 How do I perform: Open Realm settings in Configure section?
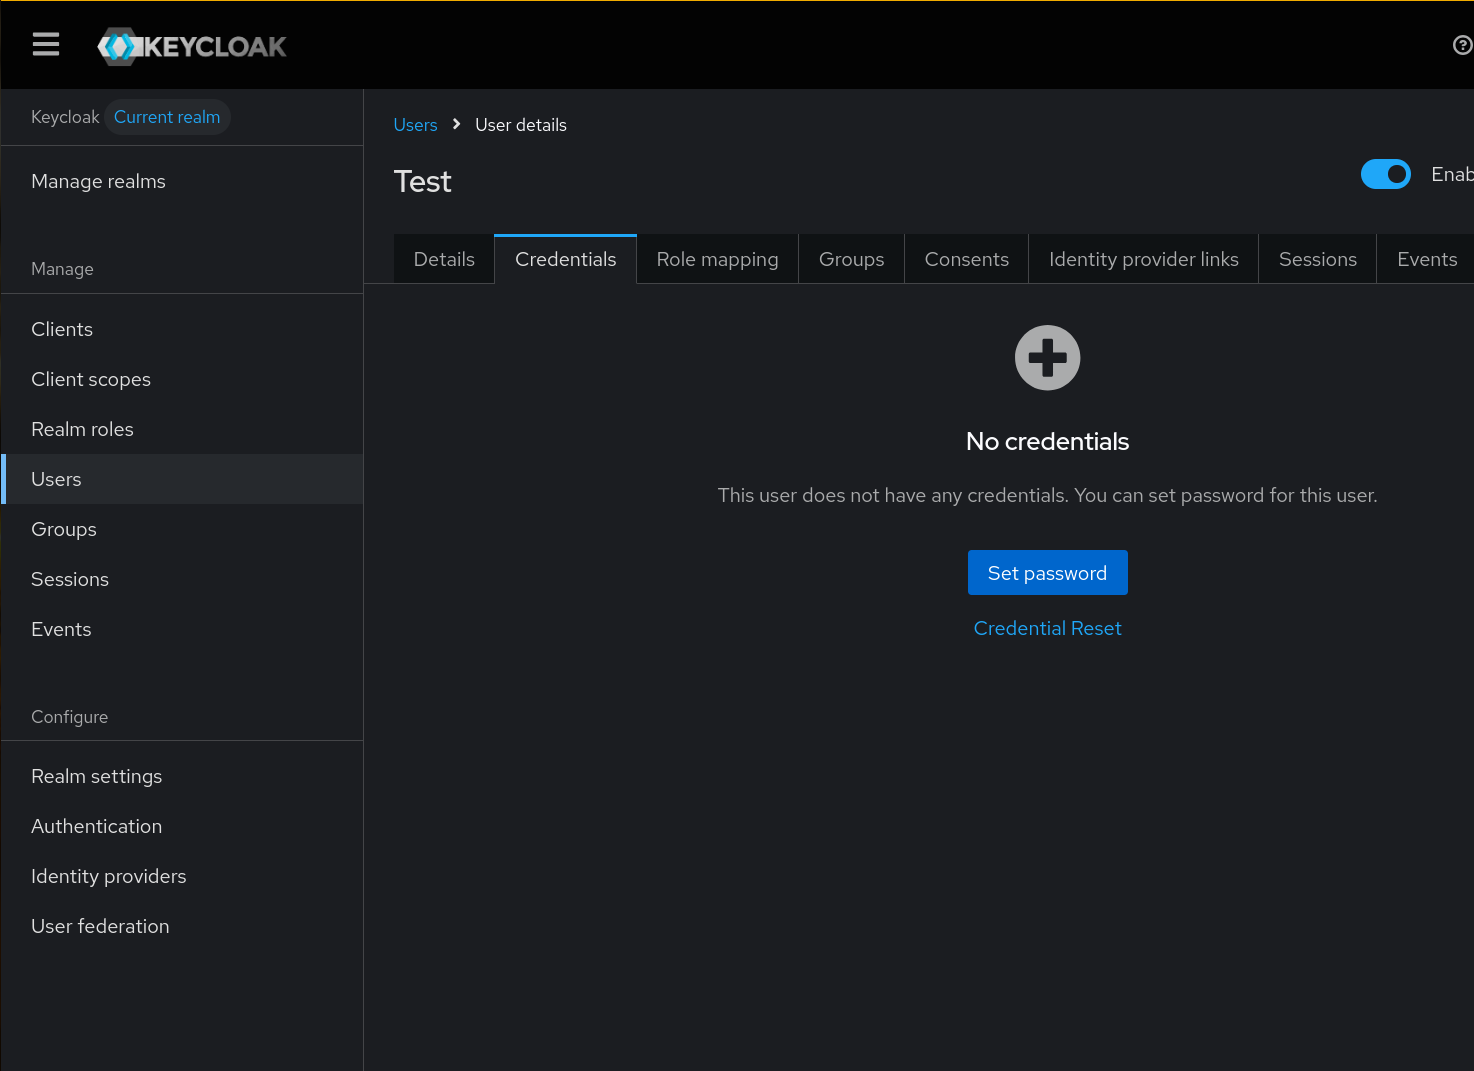(x=96, y=776)
